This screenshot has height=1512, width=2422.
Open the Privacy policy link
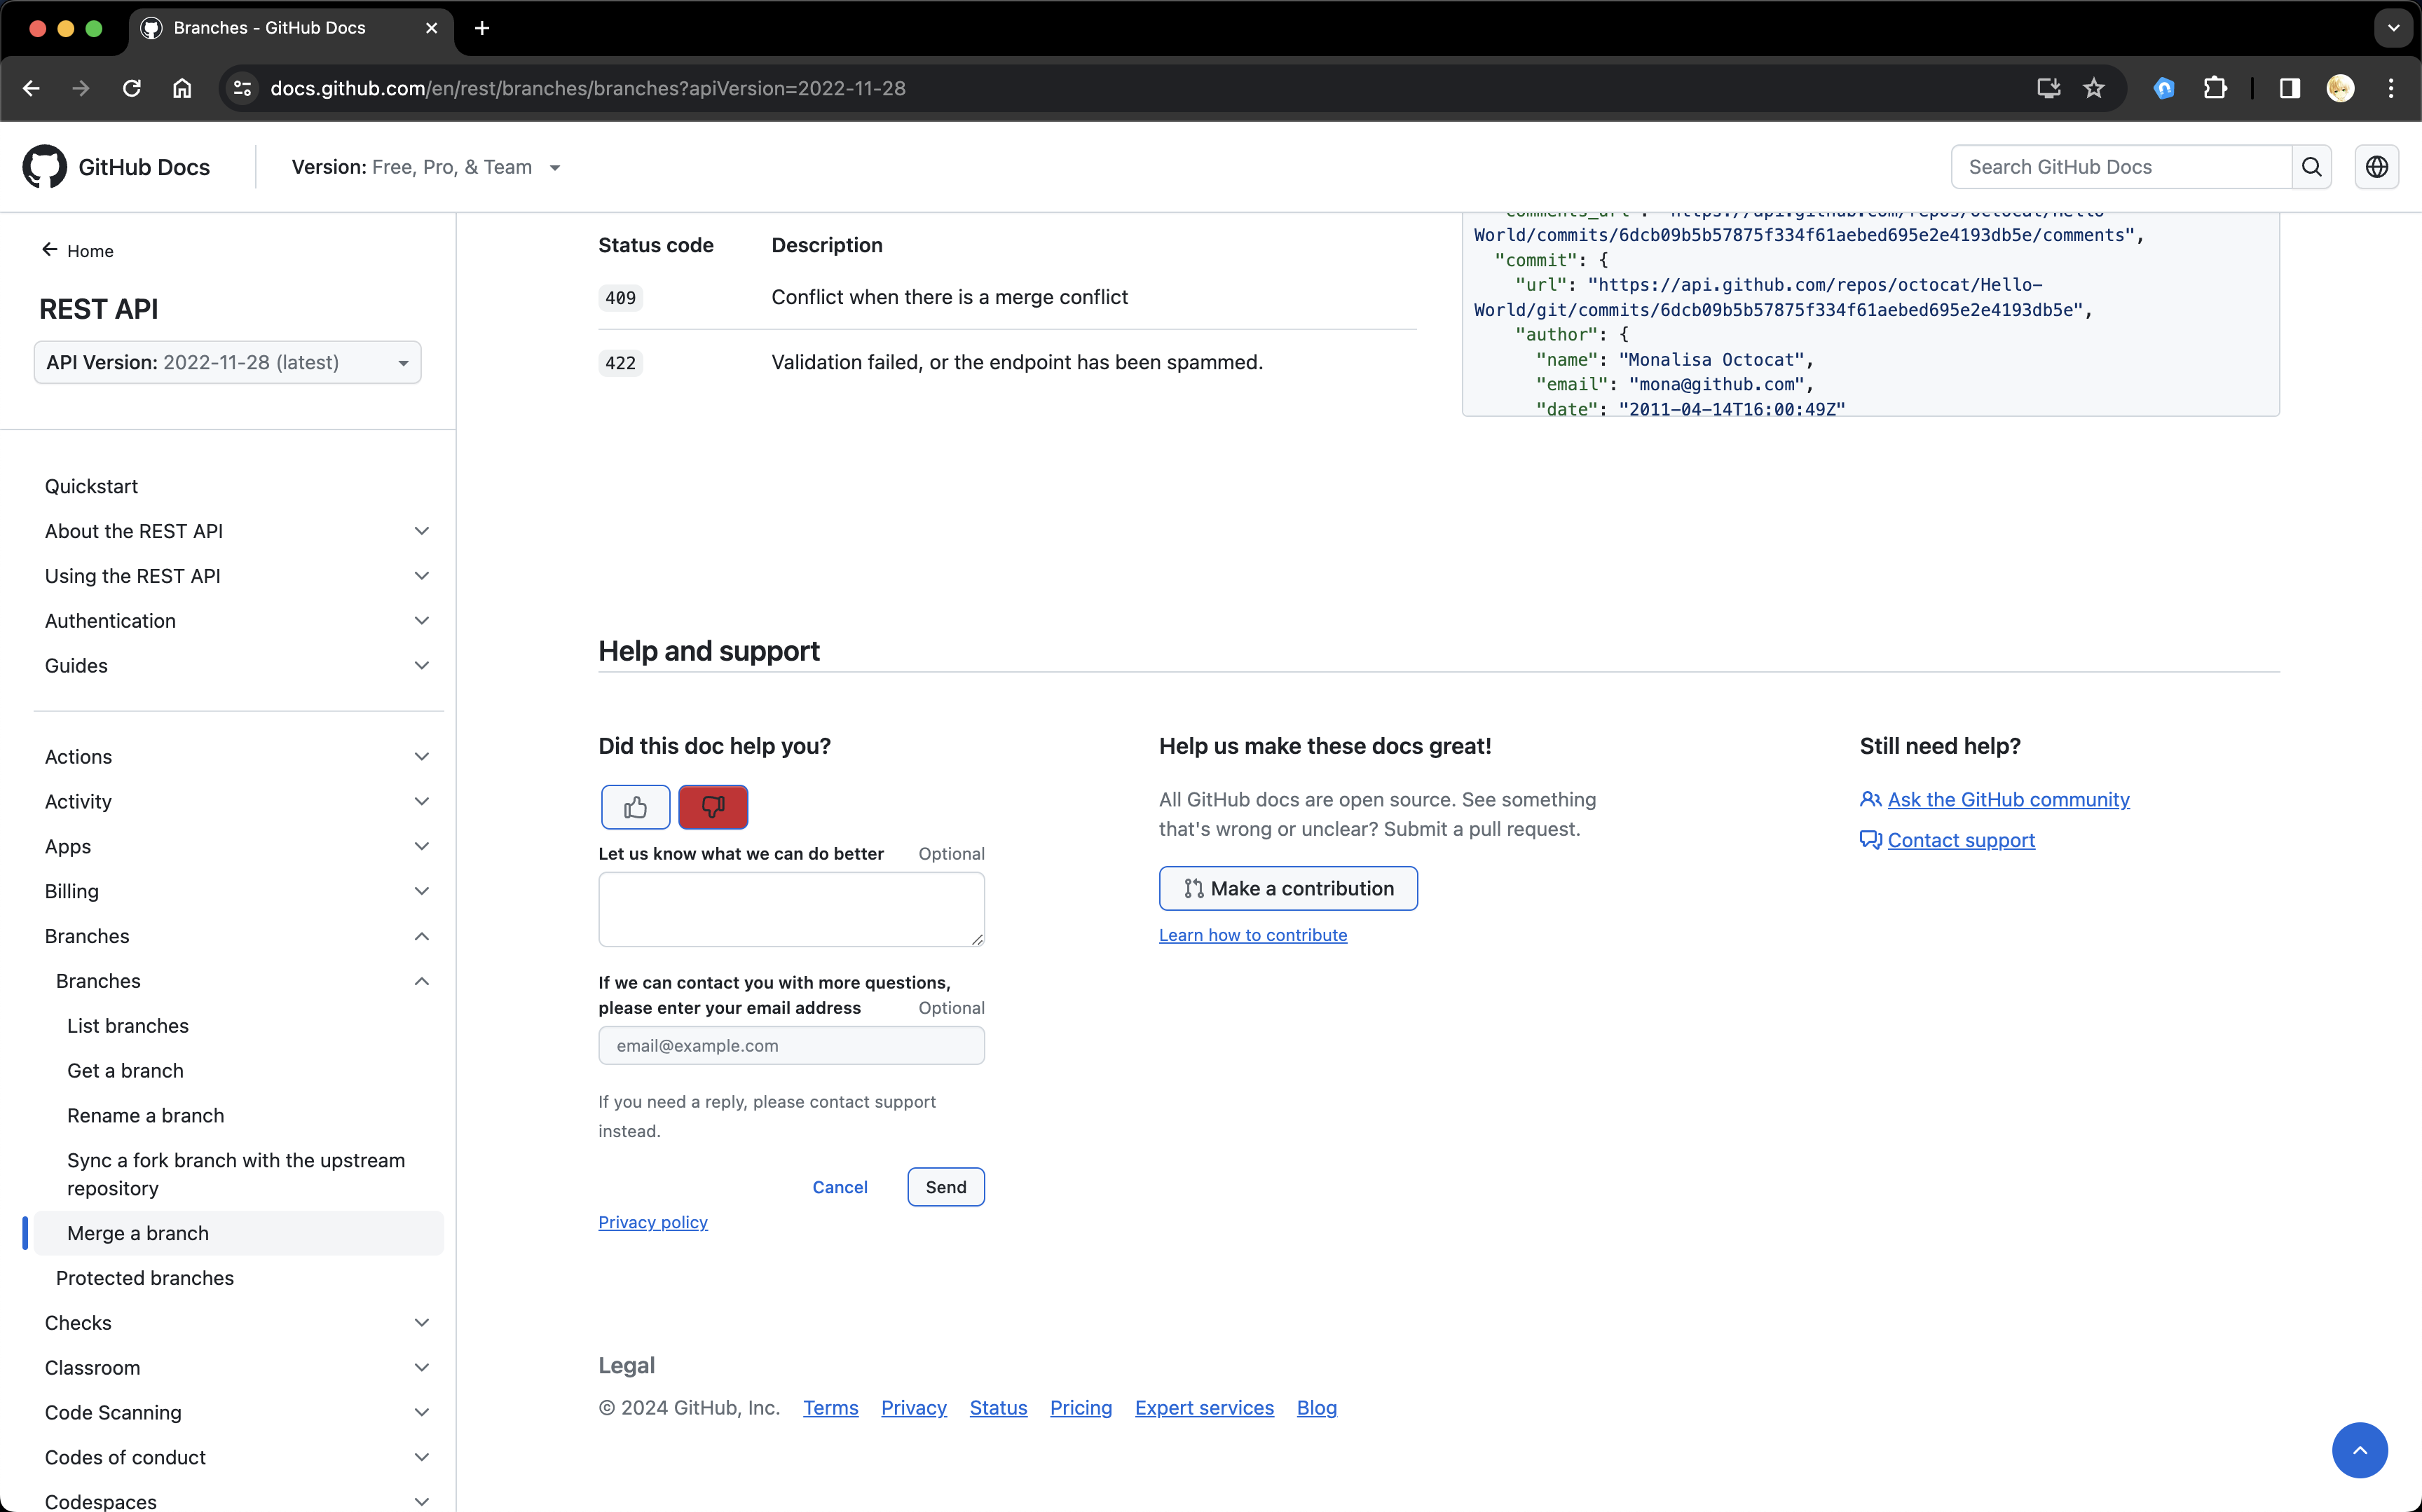coord(653,1222)
